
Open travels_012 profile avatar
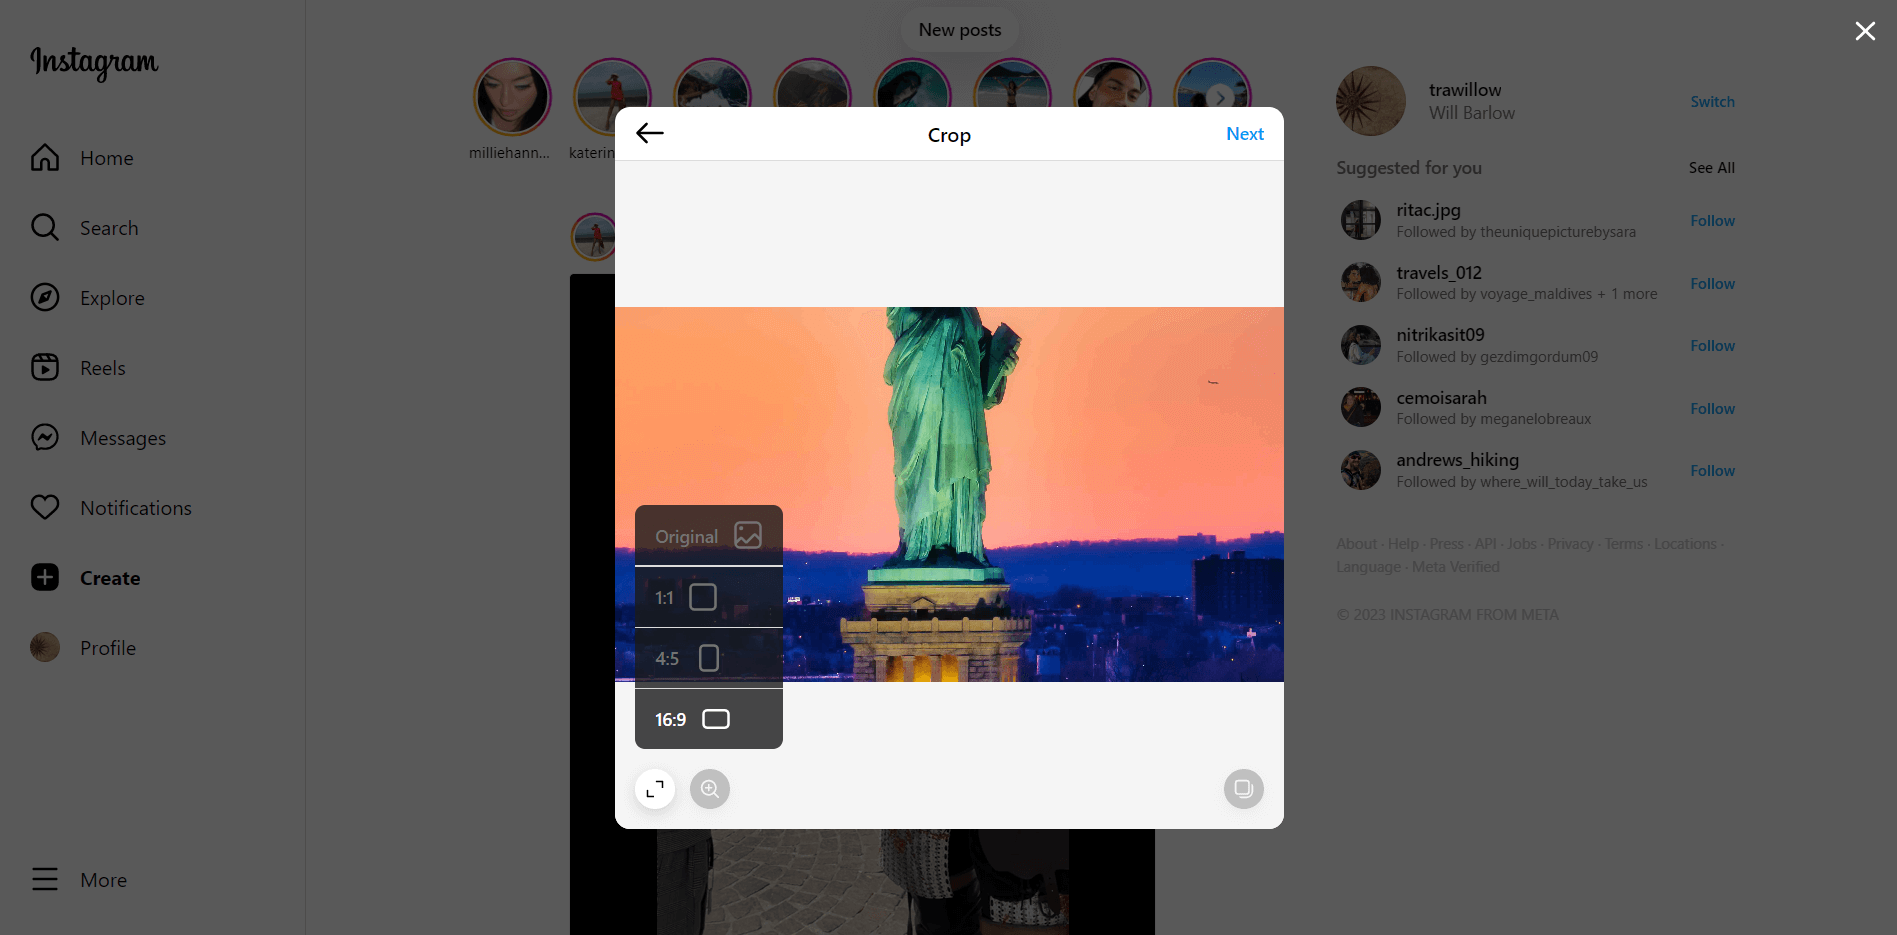coord(1361,282)
